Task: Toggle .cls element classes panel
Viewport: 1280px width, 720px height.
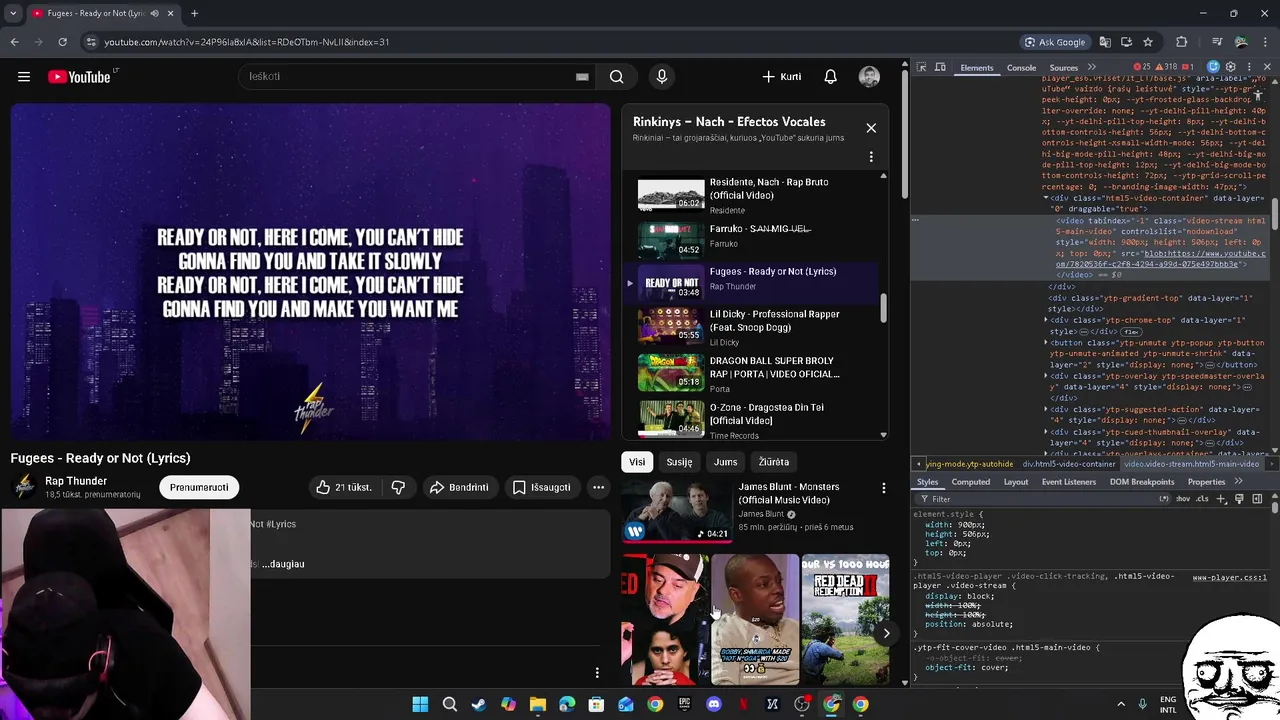Action: [x=1202, y=498]
